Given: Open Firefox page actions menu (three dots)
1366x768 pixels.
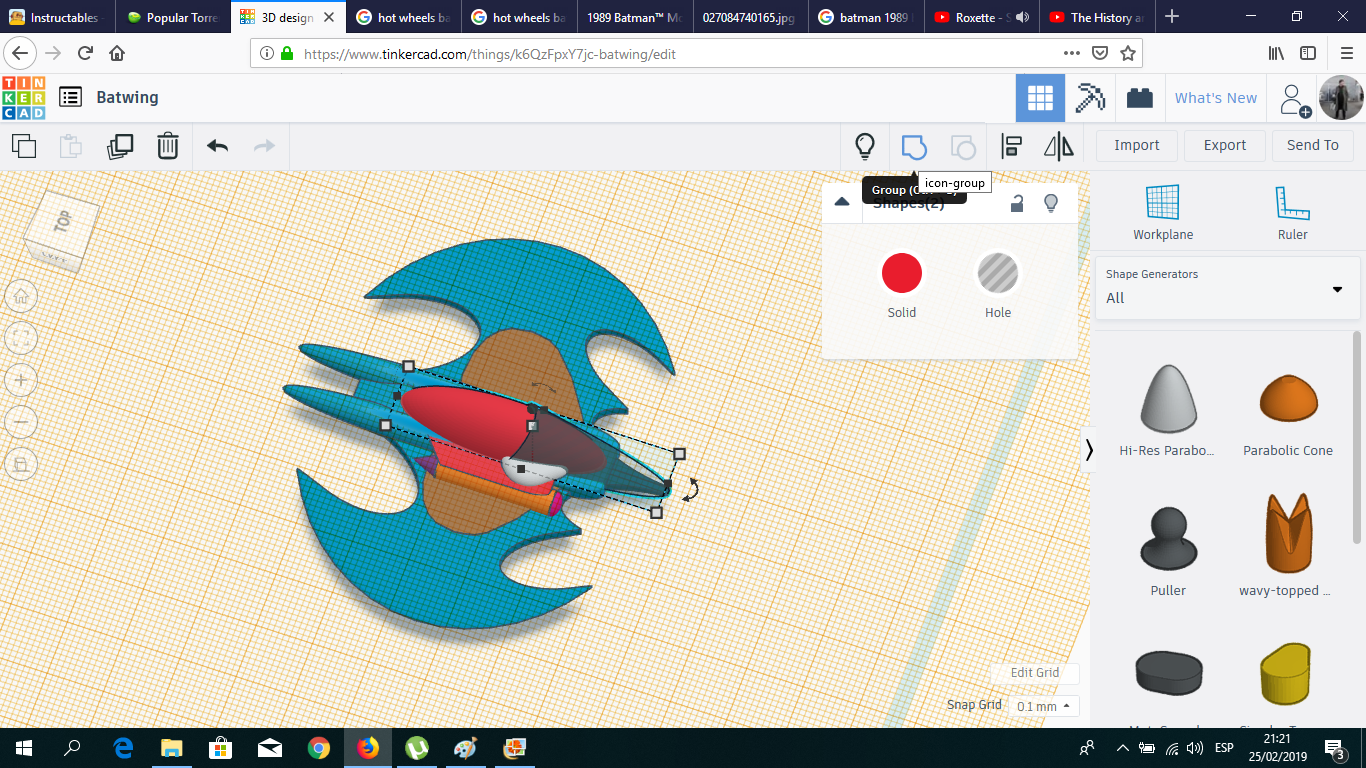Looking at the screenshot, I should coord(1071,53).
